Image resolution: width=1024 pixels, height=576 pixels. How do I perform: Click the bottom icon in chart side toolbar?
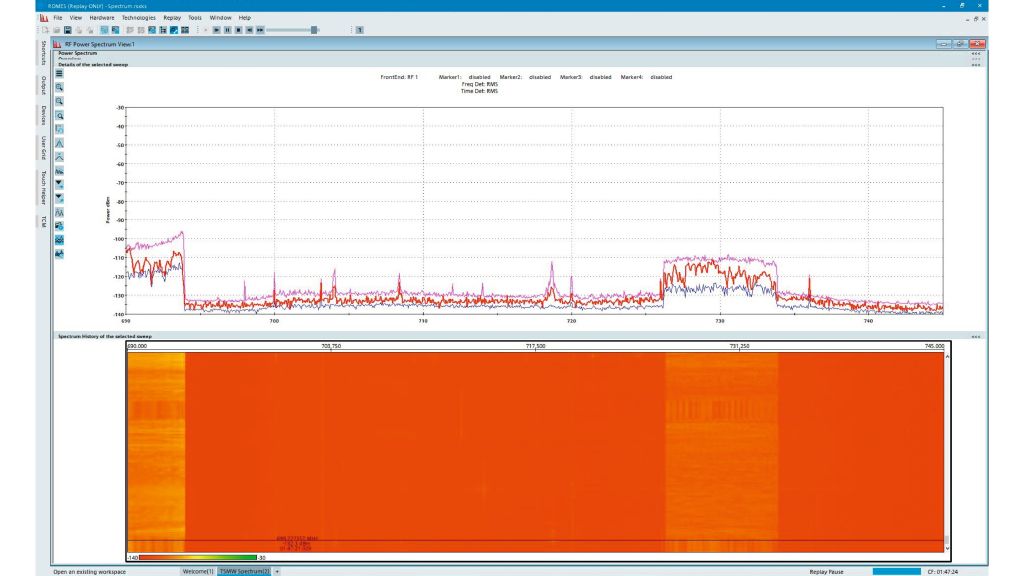click(60, 254)
